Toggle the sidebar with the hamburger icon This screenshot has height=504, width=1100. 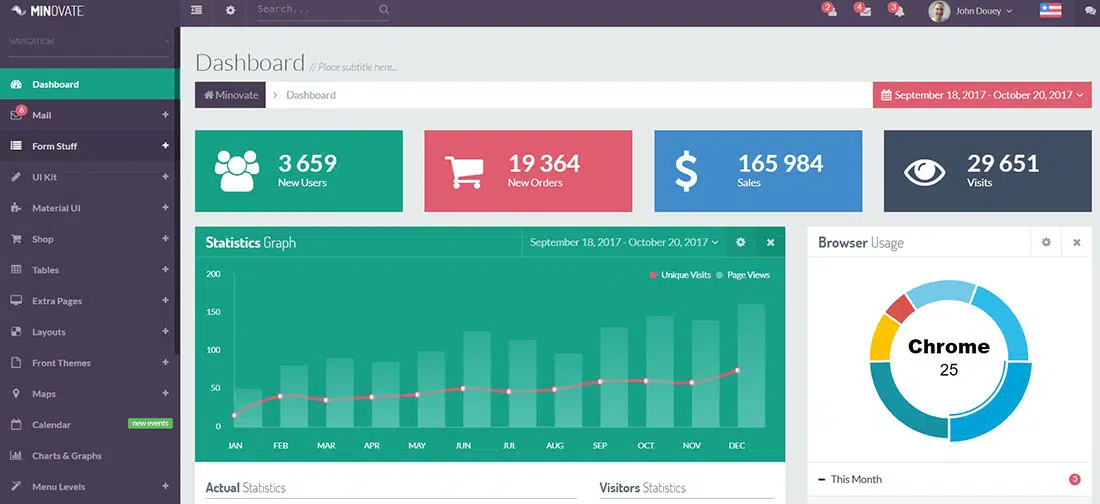coord(196,11)
